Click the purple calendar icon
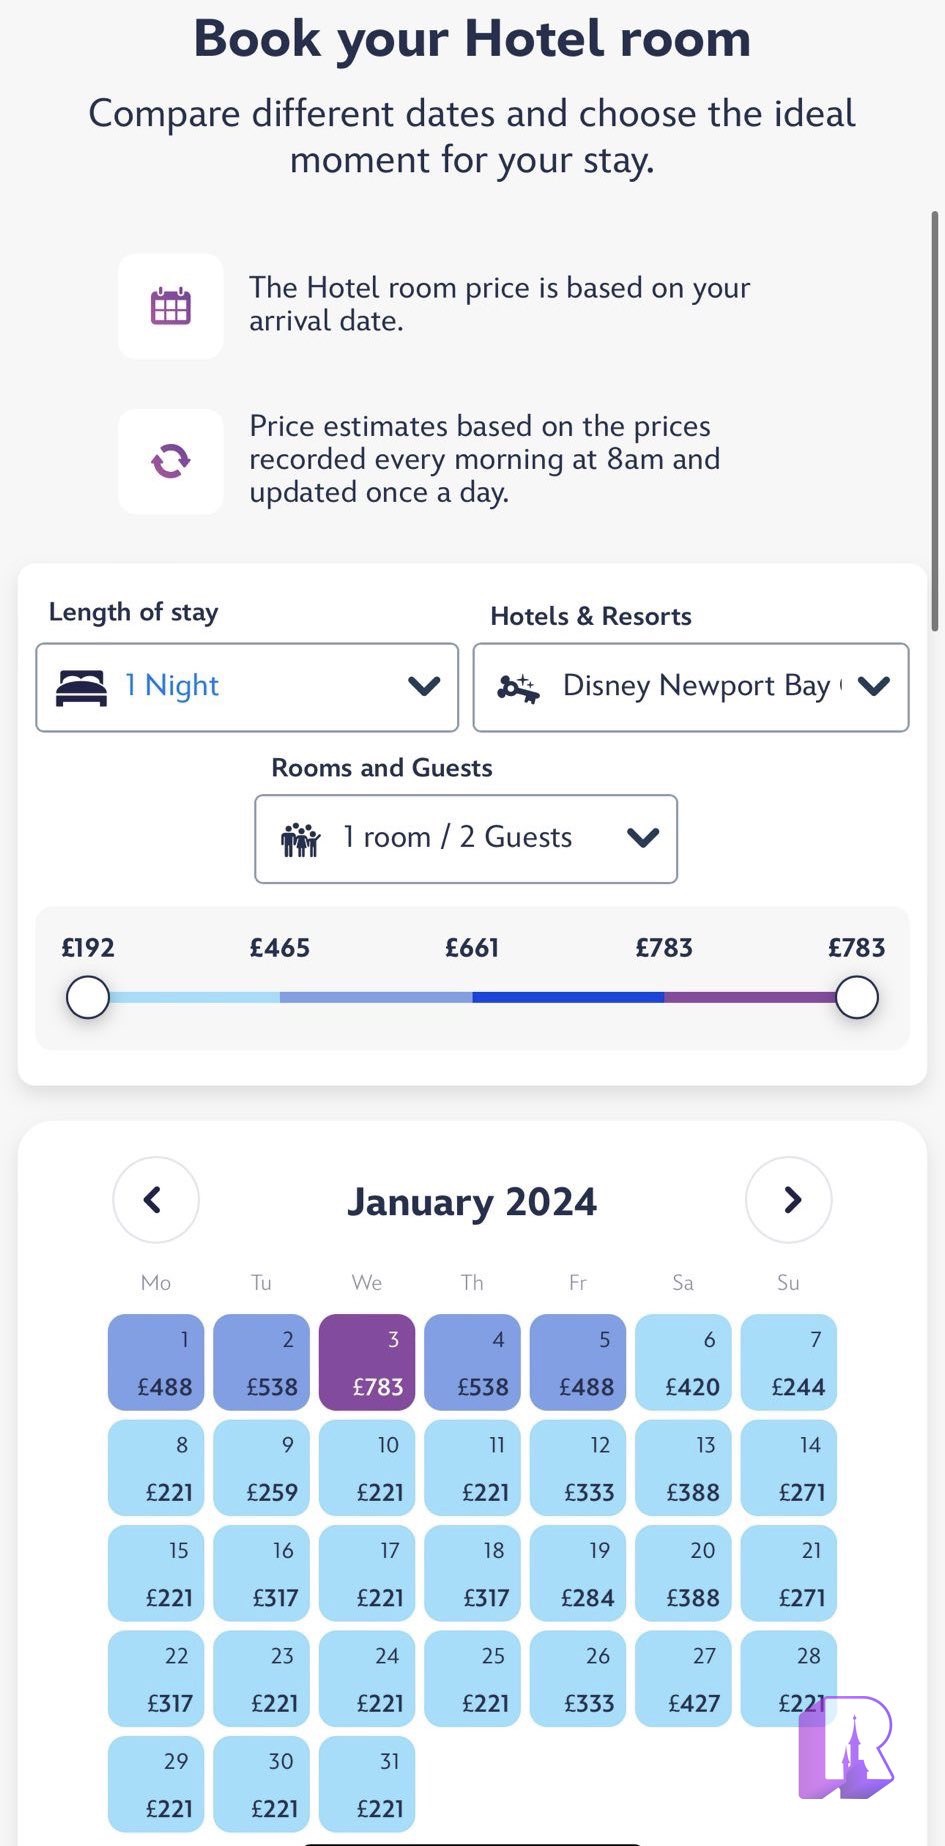Viewport: 945px width, 1846px height. 171,306
